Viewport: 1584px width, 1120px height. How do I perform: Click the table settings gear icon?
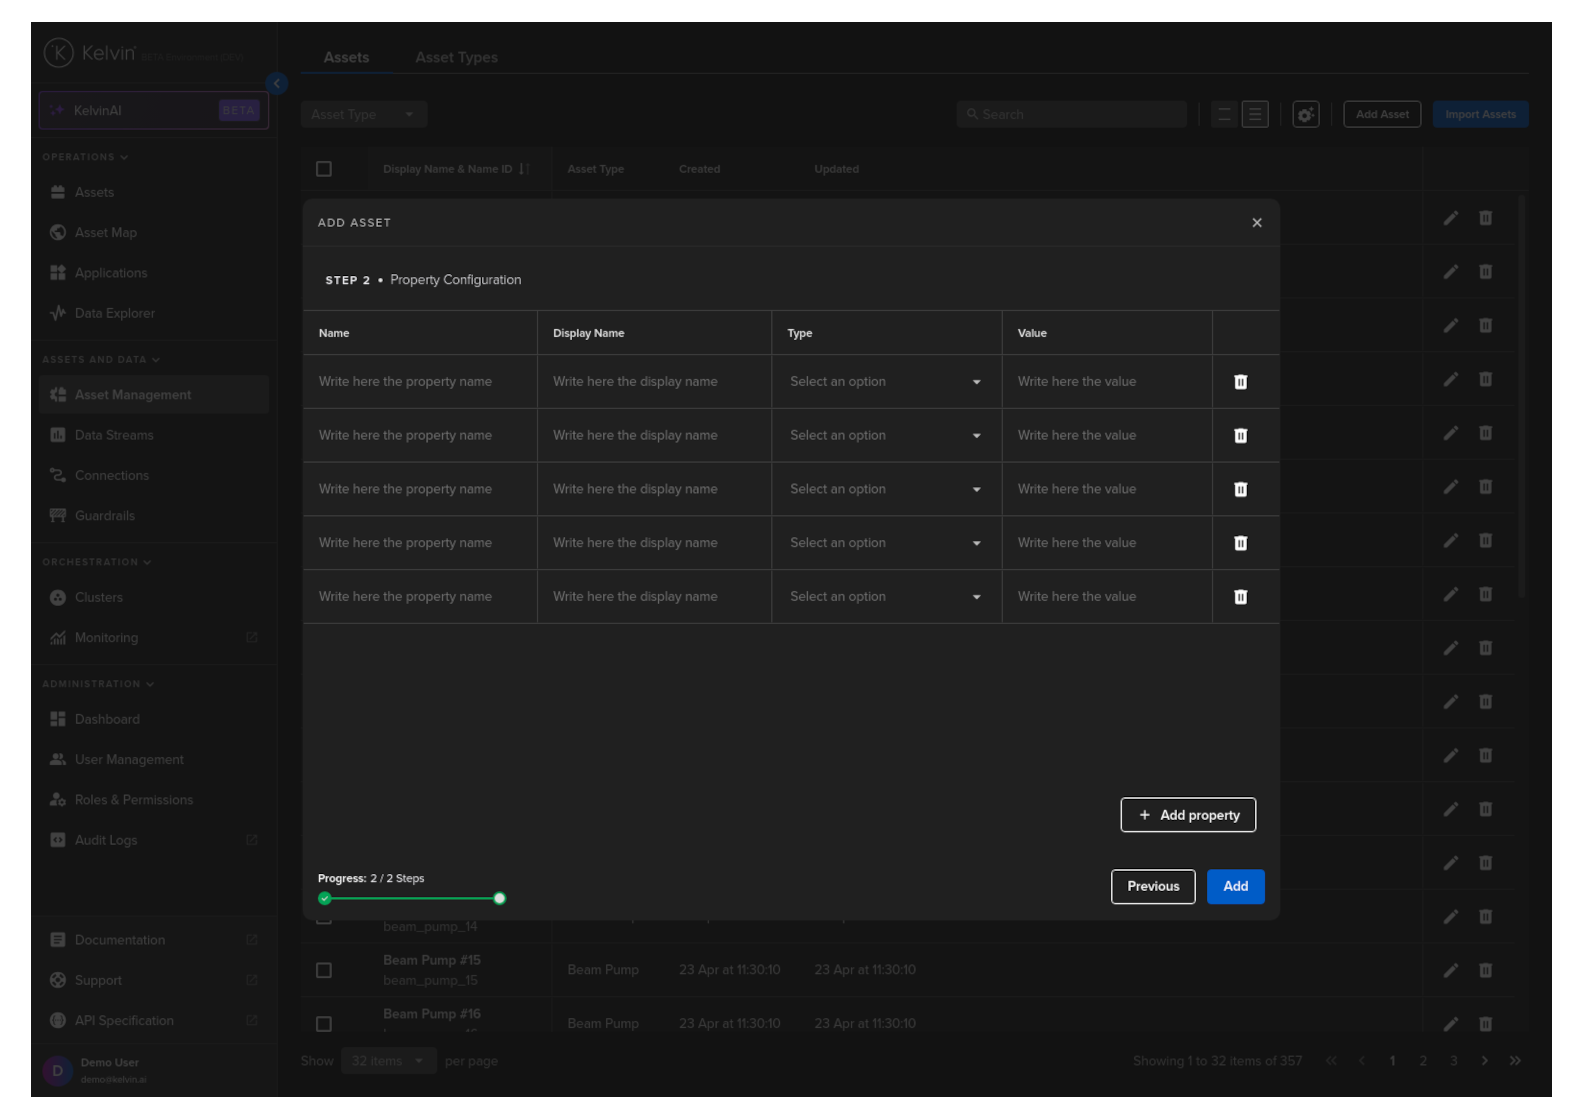[1305, 115]
